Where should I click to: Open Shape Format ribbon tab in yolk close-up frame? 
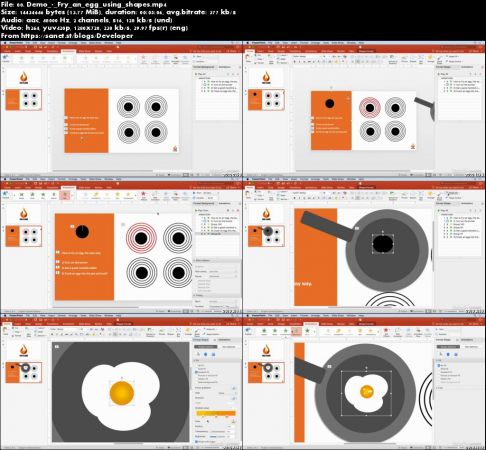[x=124, y=324]
